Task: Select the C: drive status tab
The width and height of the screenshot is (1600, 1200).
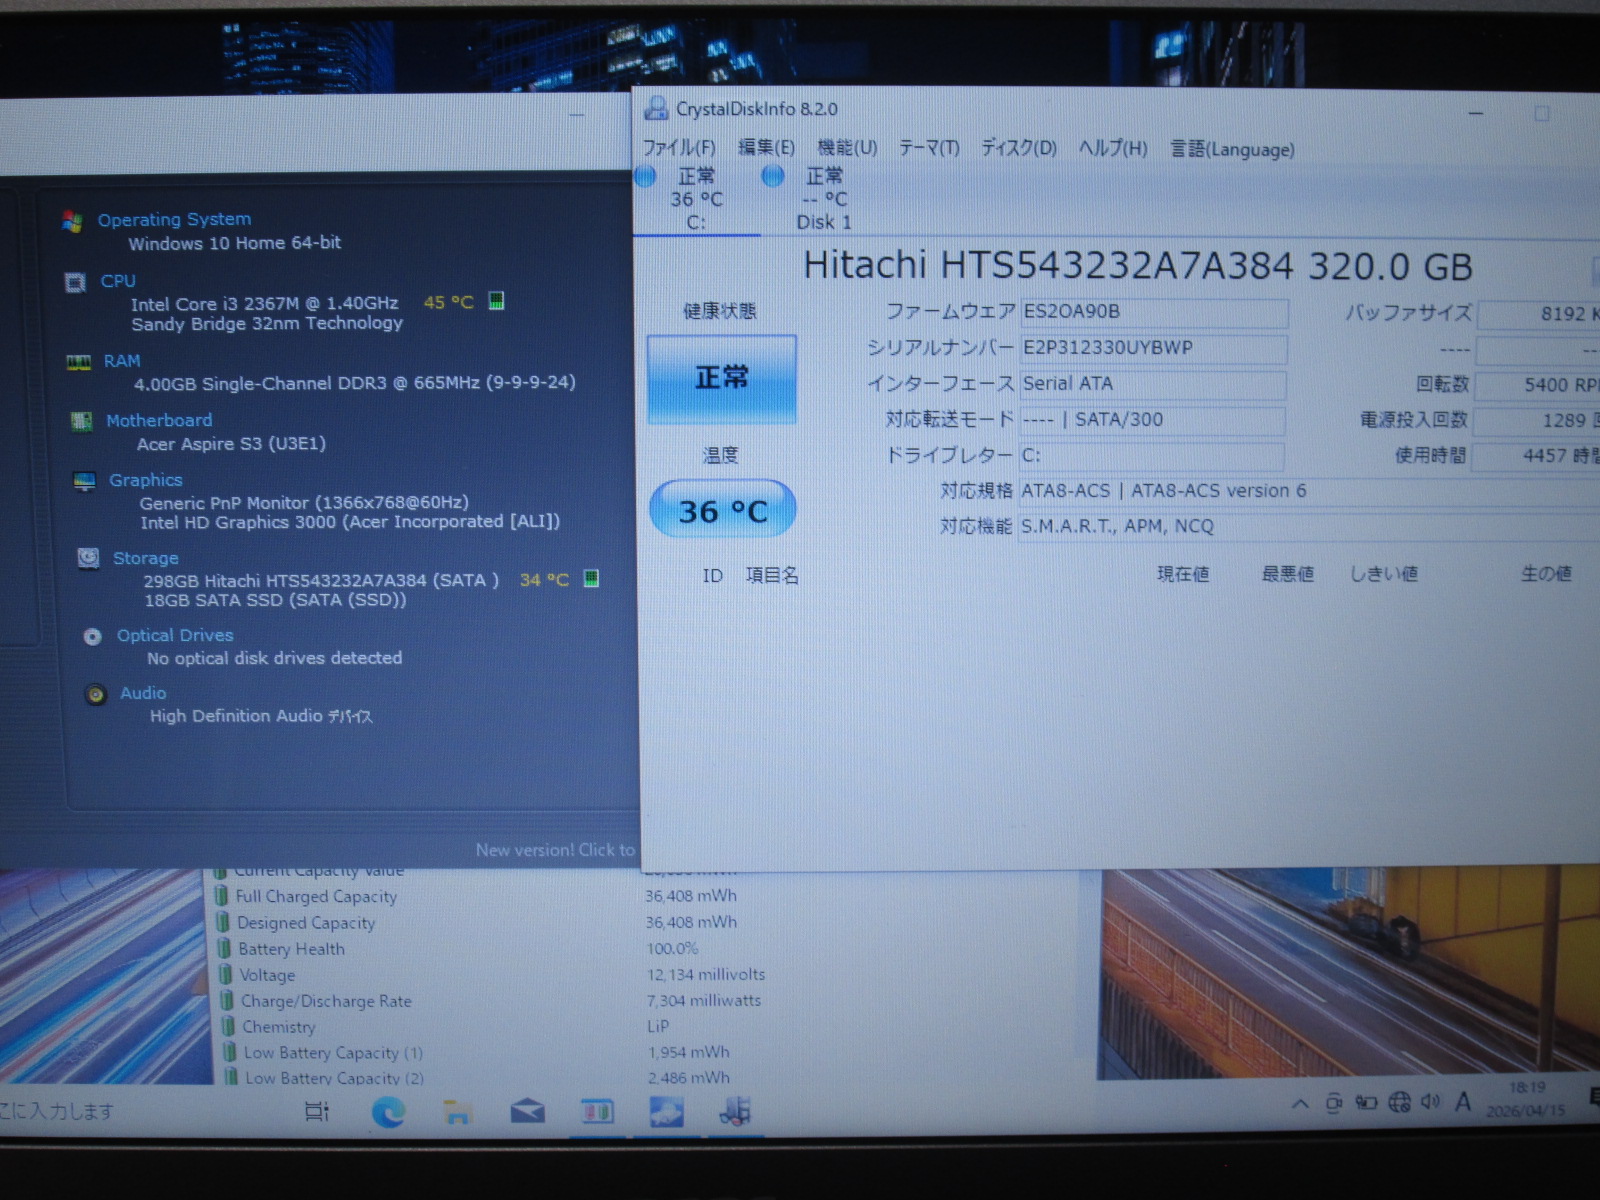Action: pos(696,200)
